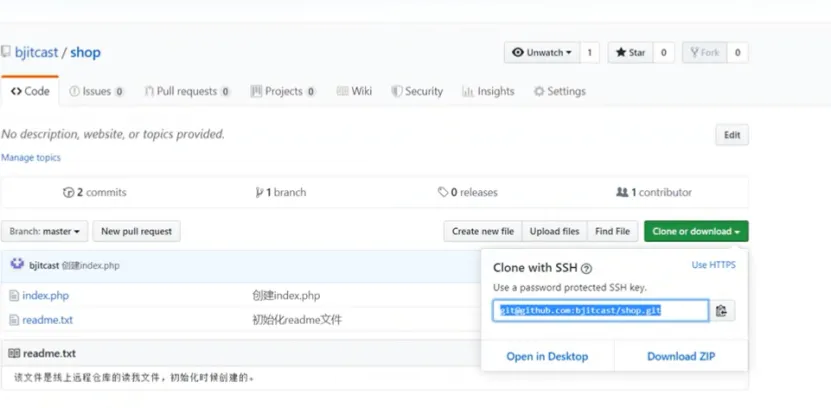Image resolution: width=831 pixels, height=408 pixels.
Task: Copy the SSH clone URL to clipboard
Action: pyautogui.click(x=721, y=311)
